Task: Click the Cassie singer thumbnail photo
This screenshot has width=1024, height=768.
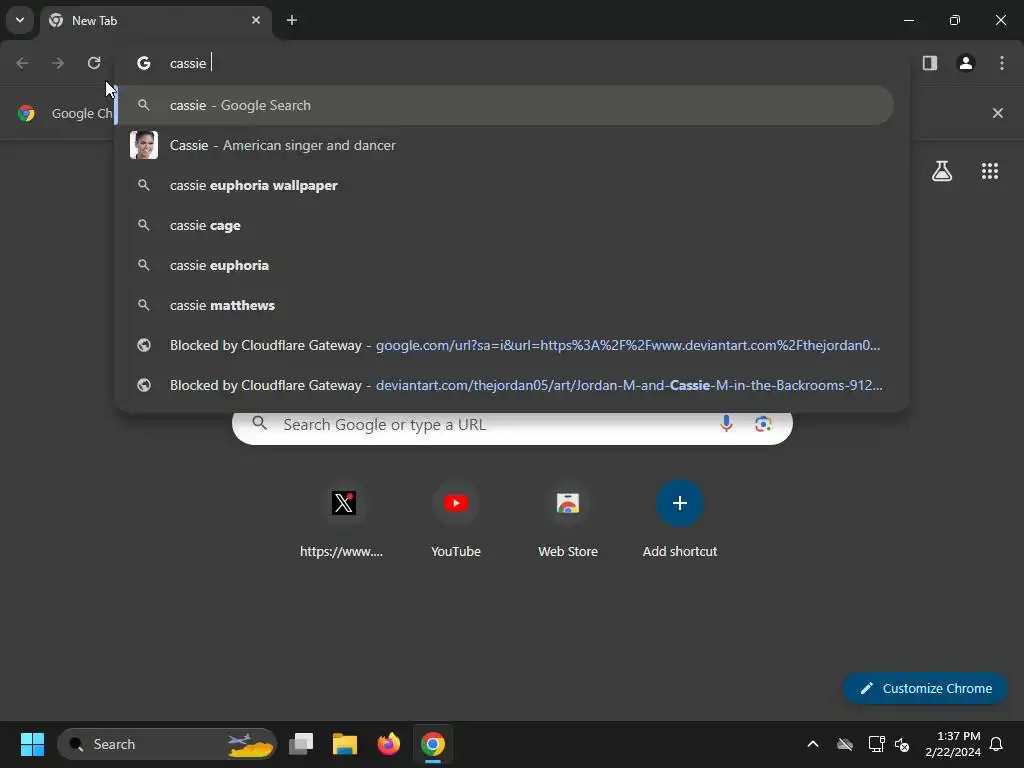Action: (x=144, y=145)
